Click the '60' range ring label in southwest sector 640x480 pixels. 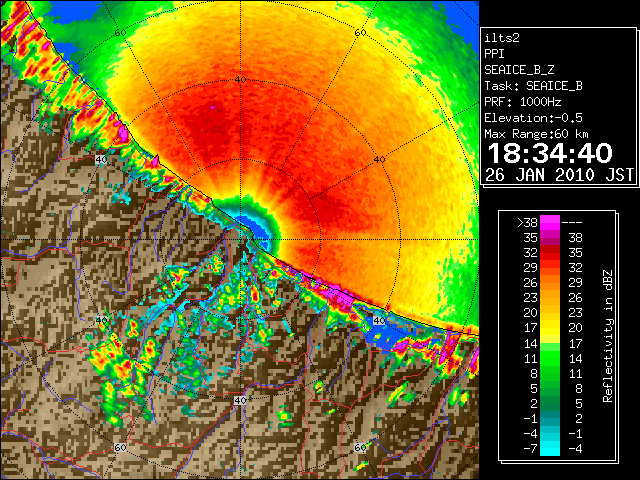tap(120, 448)
